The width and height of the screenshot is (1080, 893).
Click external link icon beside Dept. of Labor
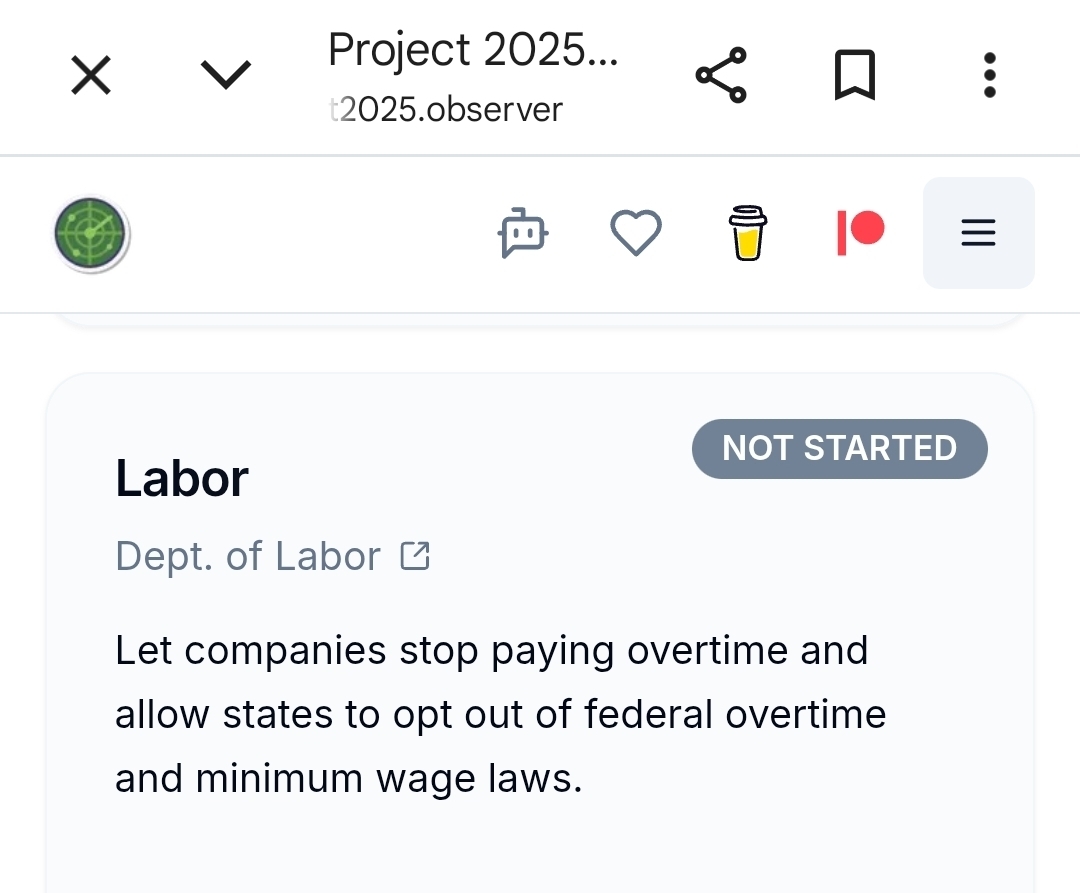tap(415, 556)
